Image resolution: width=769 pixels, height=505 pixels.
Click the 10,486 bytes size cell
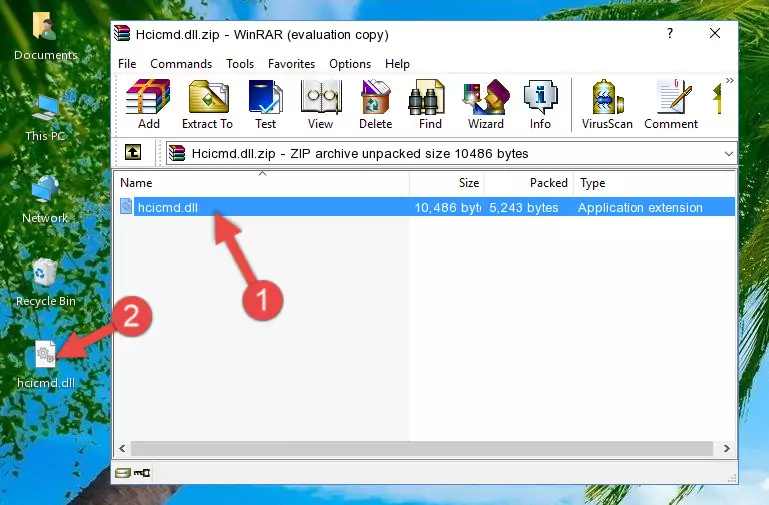click(447, 207)
